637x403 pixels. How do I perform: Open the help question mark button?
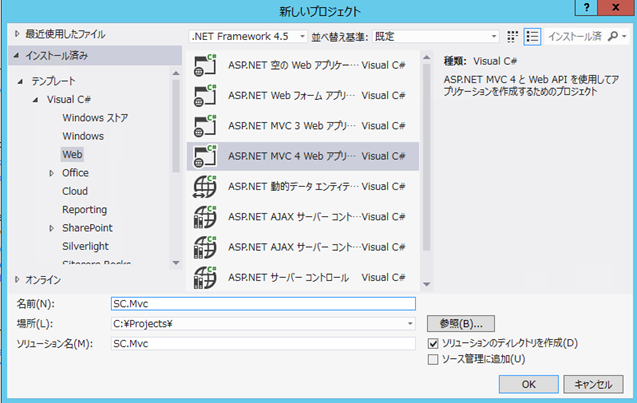pos(586,8)
